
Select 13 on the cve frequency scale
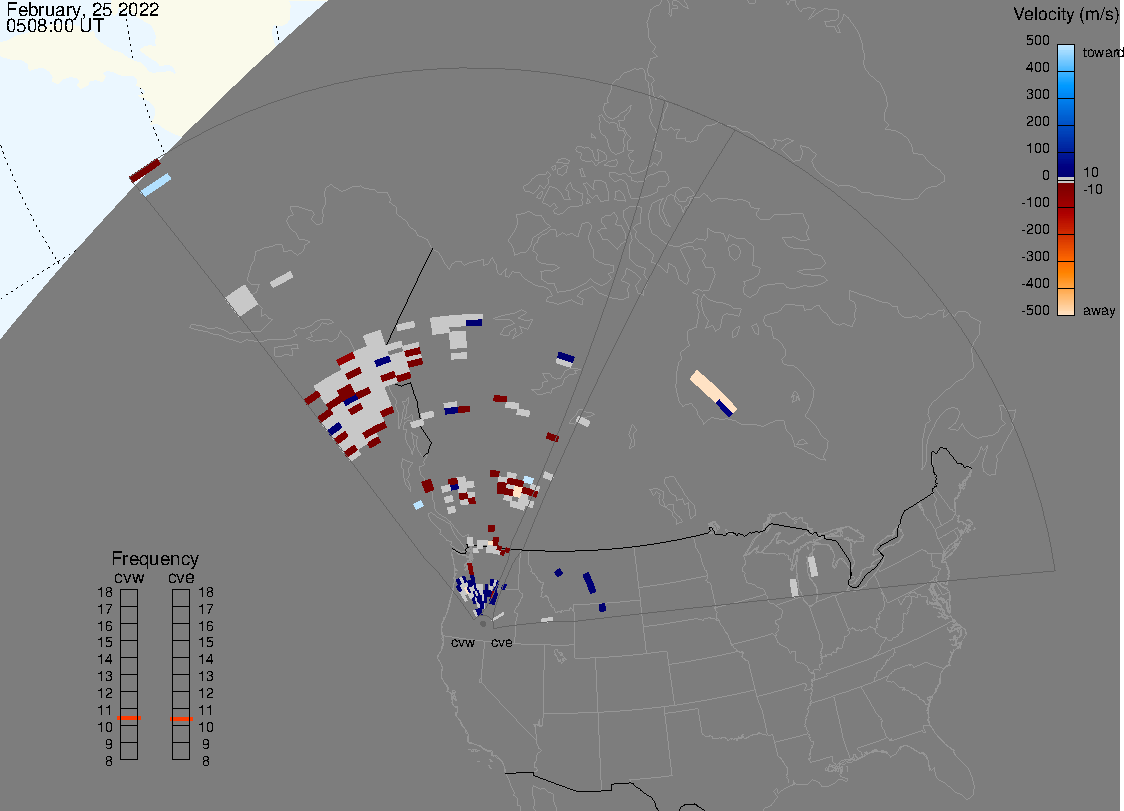(x=206, y=676)
